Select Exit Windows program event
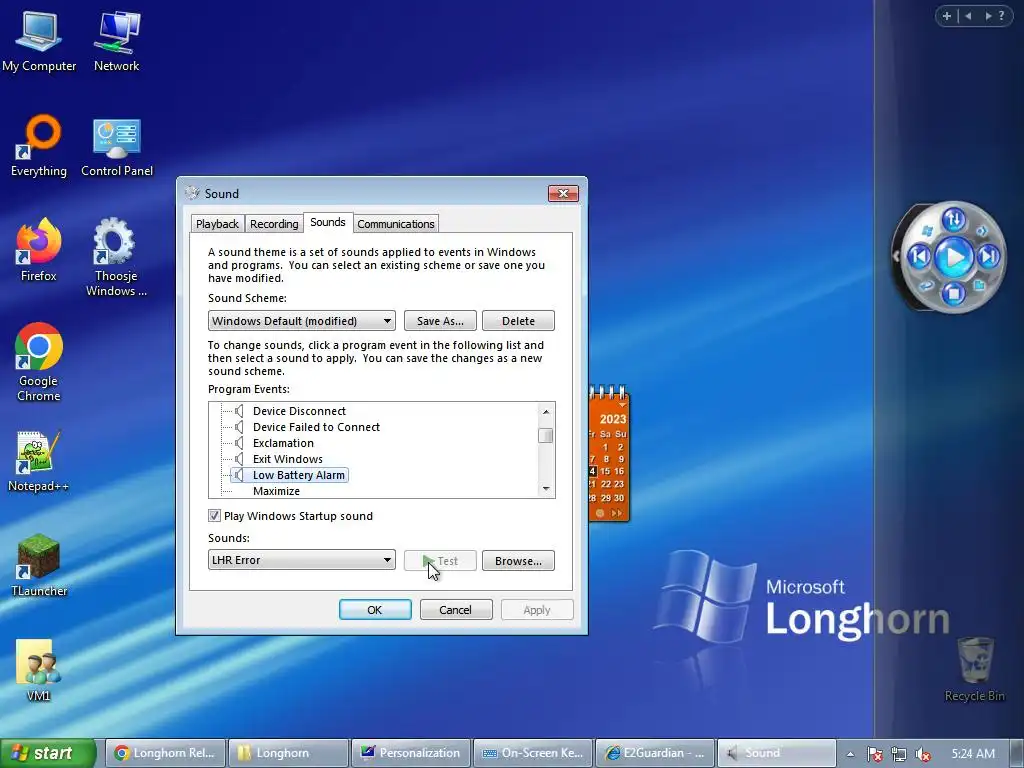 pyautogui.click(x=287, y=458)
